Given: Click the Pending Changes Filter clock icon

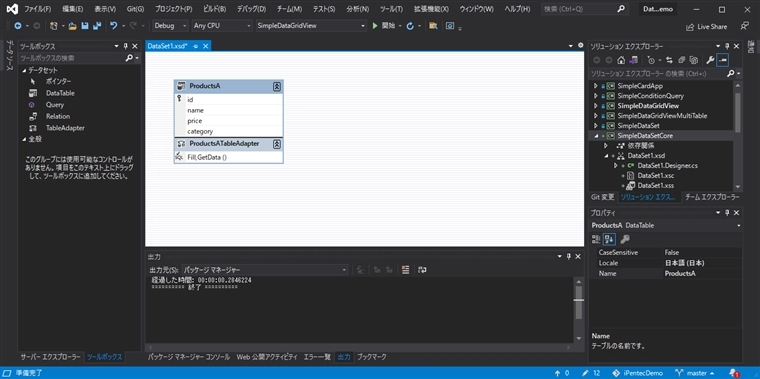Looking at the screenshot, I should 651,60.
